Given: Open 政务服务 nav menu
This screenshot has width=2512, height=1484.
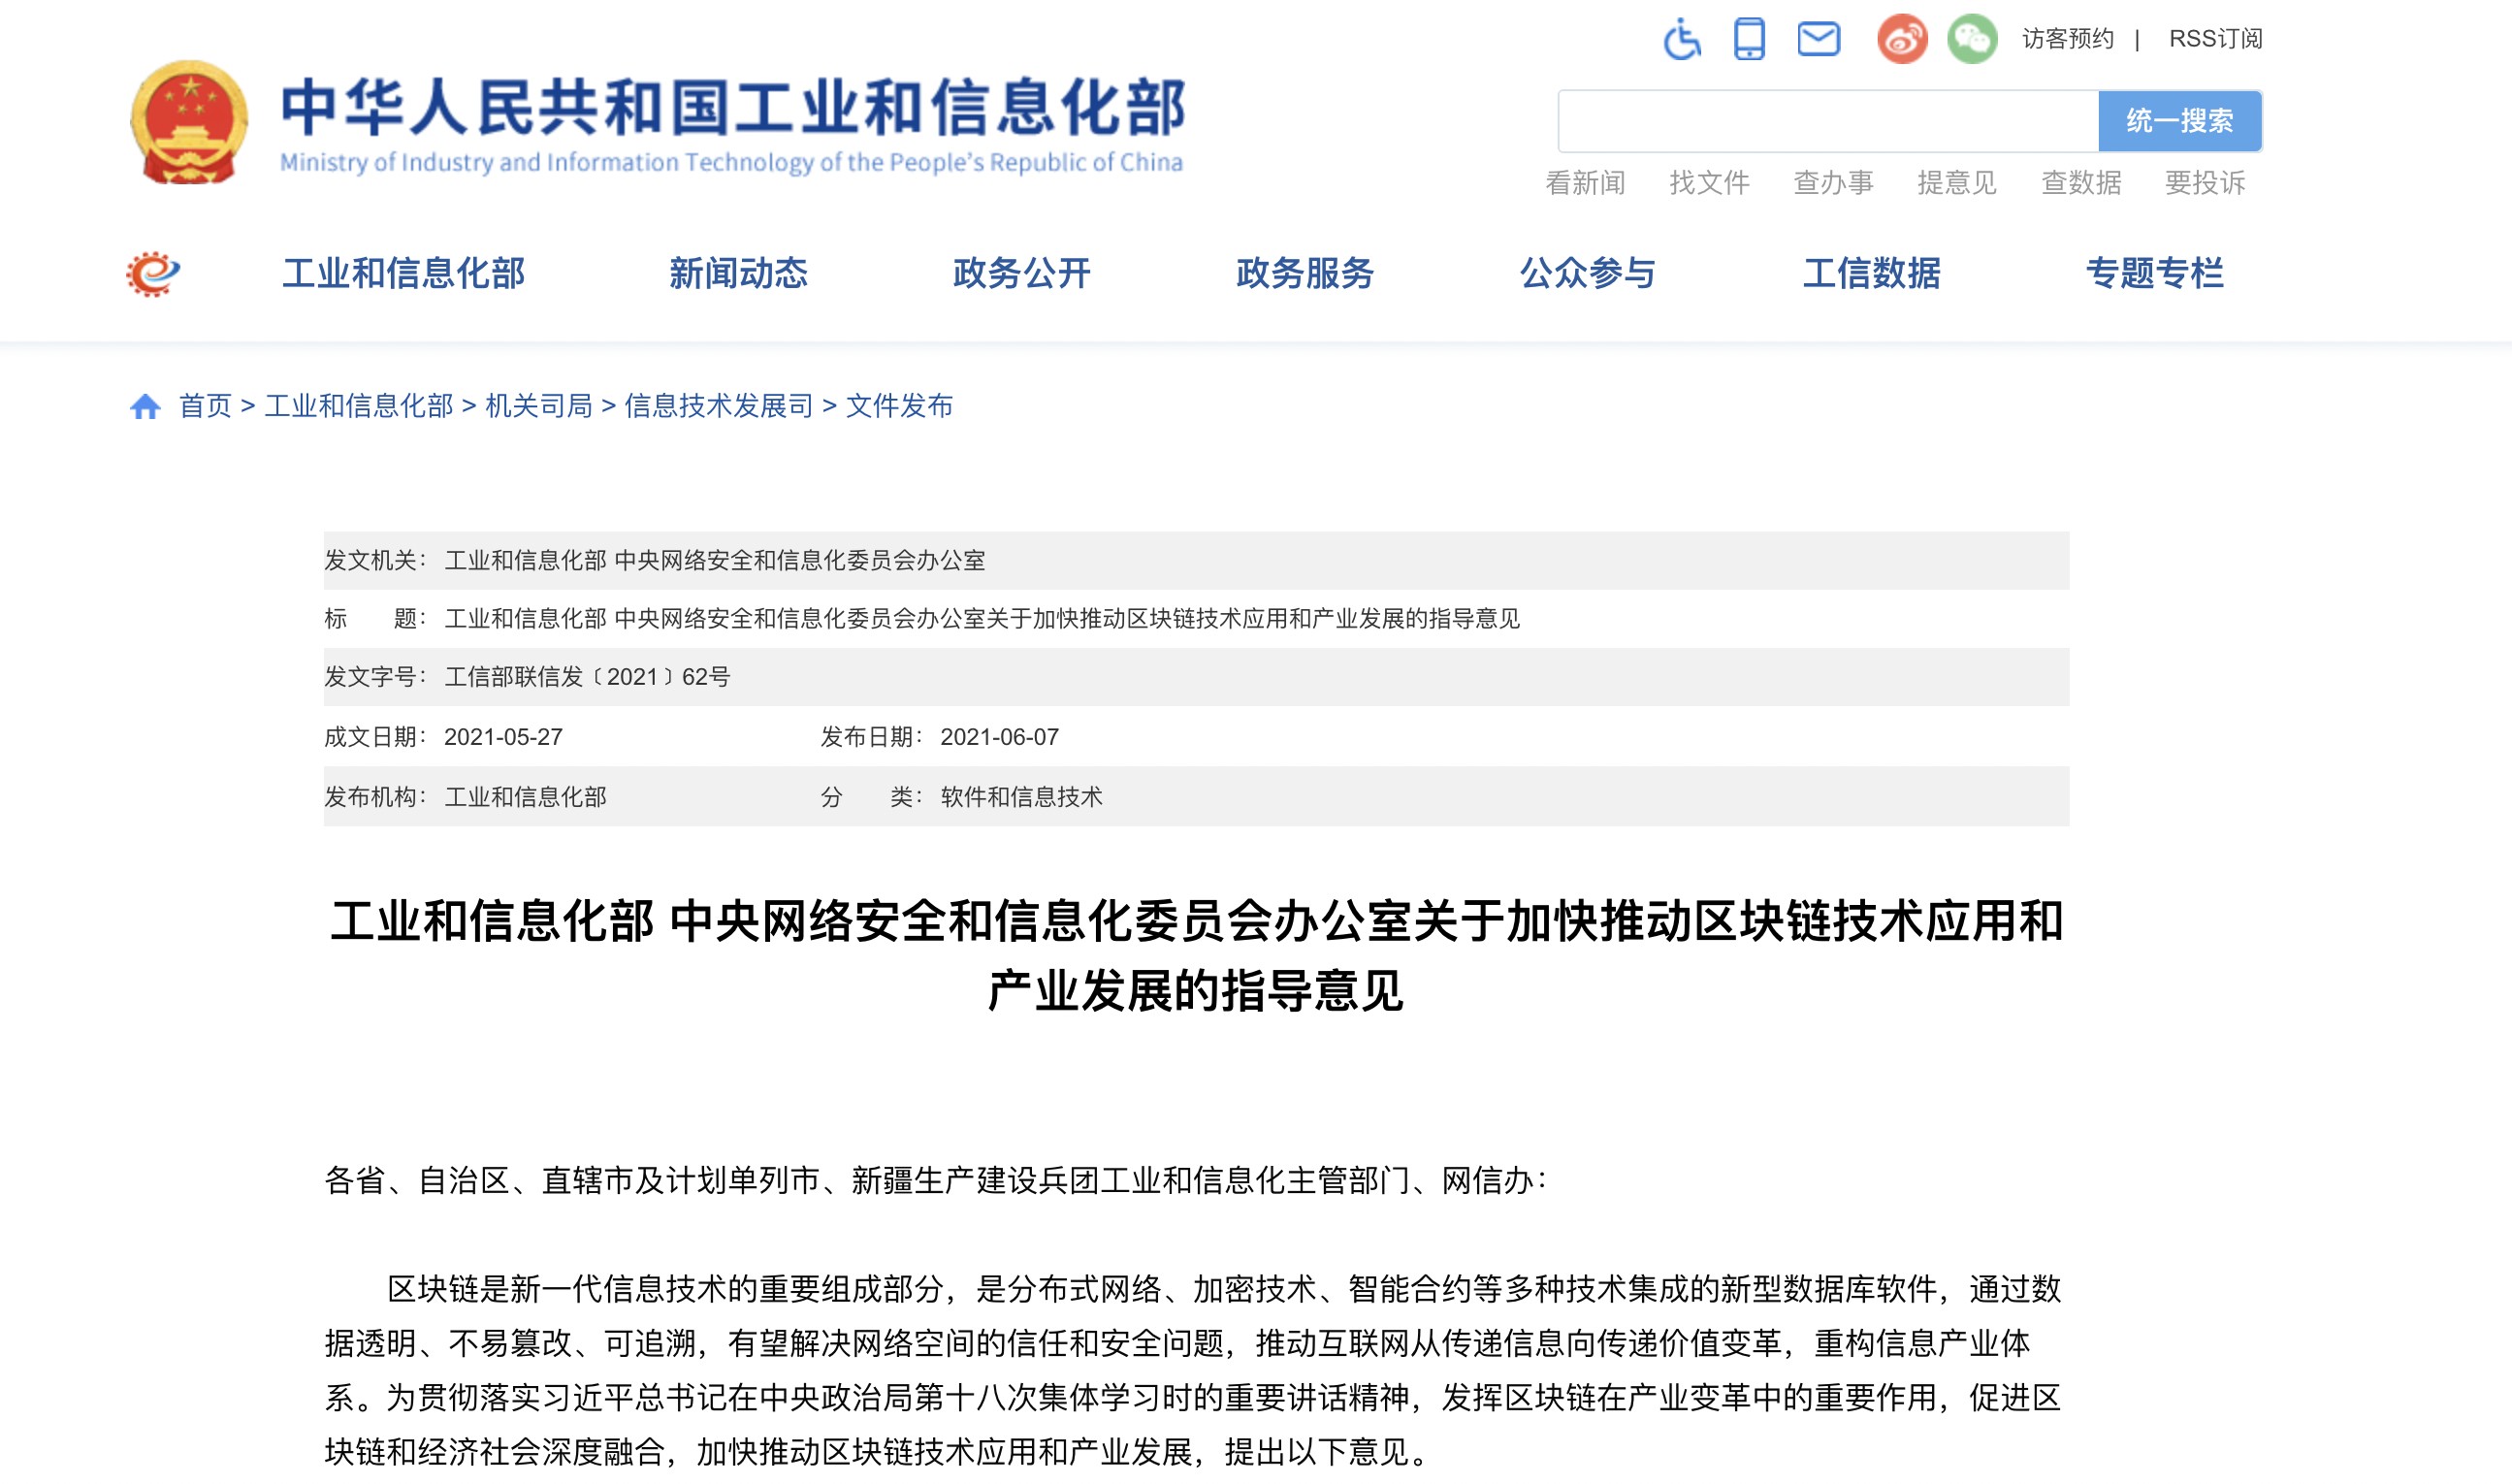Looking at the screenshot, I should 1305,273.
